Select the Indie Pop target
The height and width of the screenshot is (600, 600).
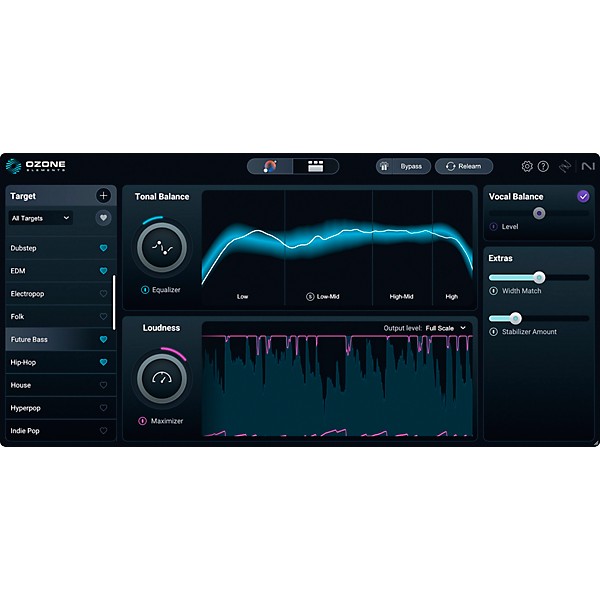click(60, 430)
